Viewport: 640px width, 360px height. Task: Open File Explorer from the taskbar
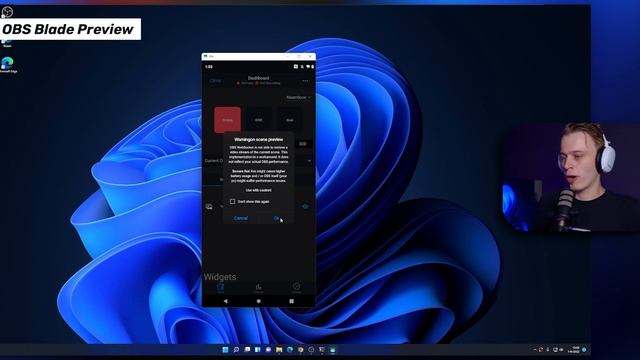coord(279,350)
